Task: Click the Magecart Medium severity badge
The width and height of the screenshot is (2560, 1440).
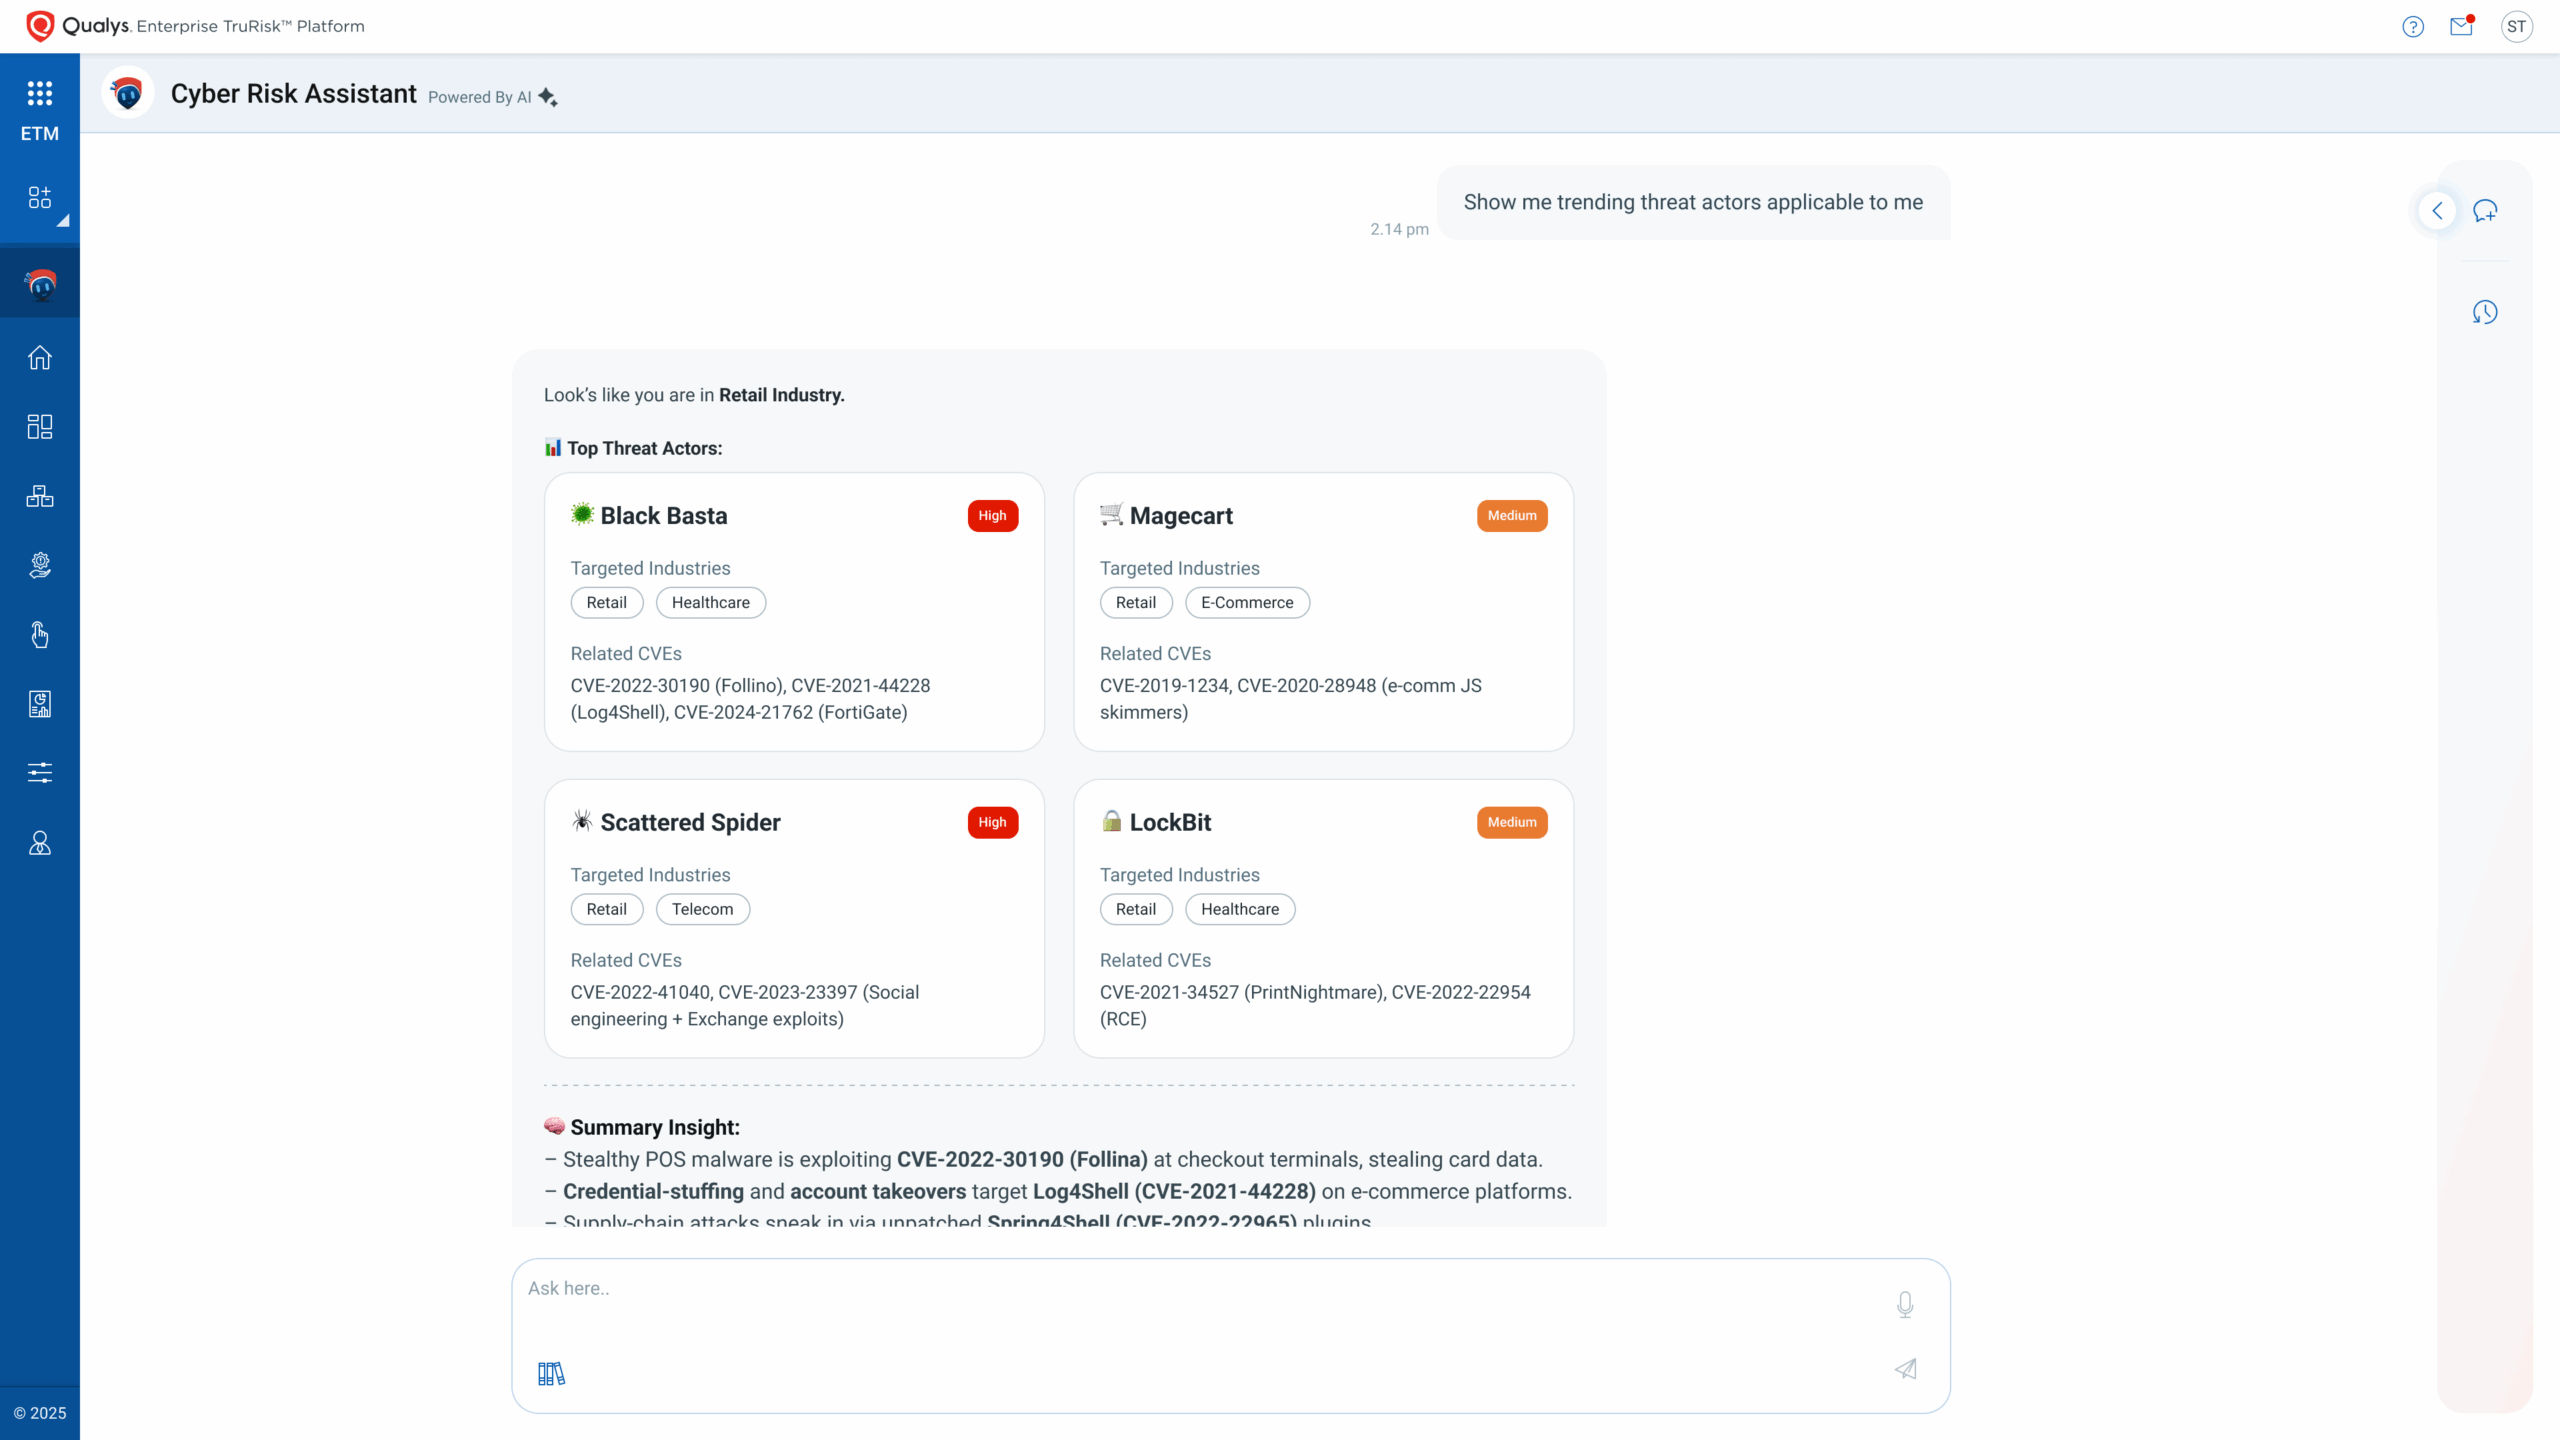Action: pyautogui.click(x=1512, y=516)
